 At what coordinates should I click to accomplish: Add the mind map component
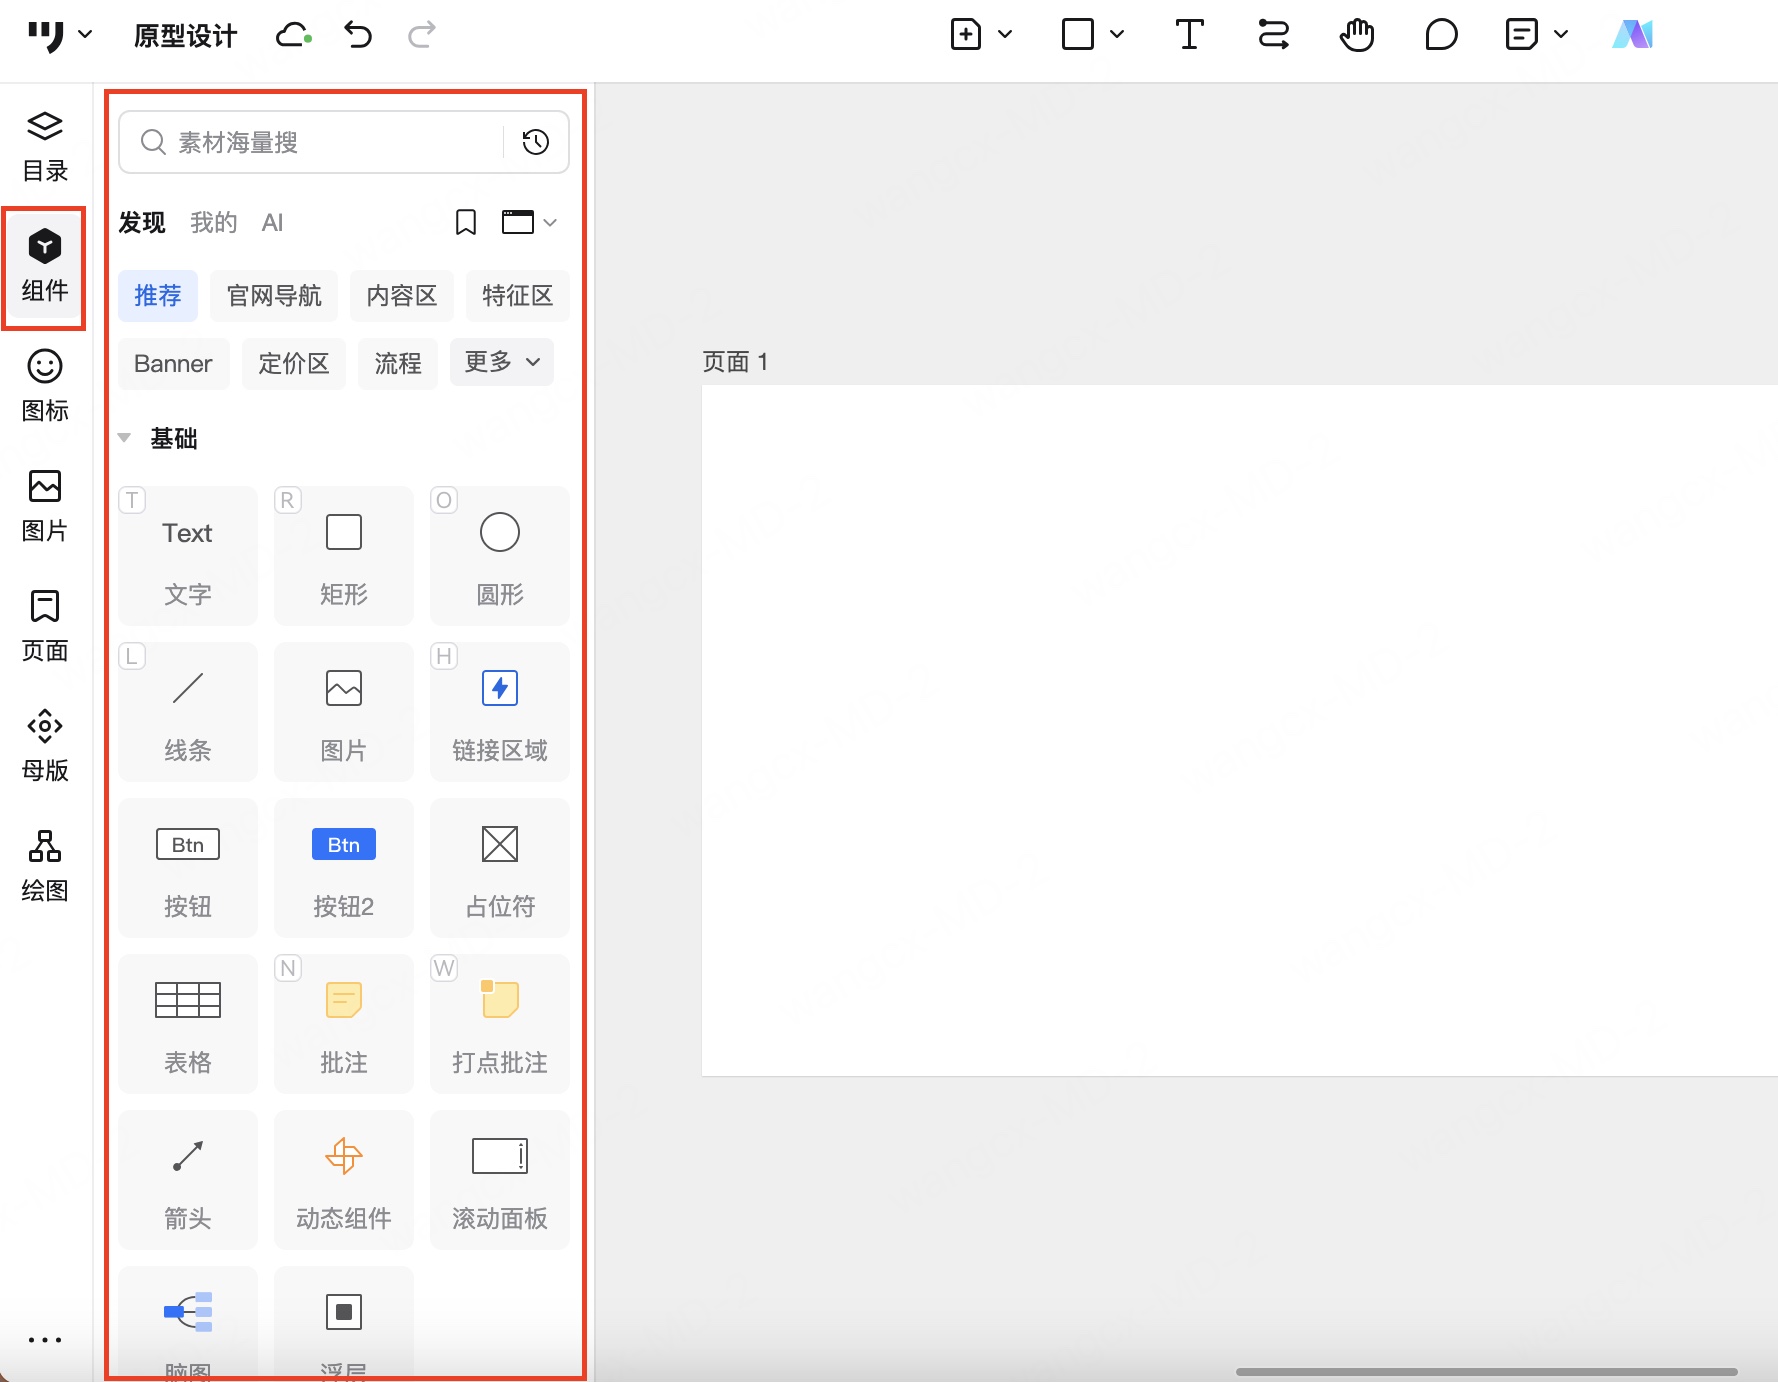[x=188, y=1324]
